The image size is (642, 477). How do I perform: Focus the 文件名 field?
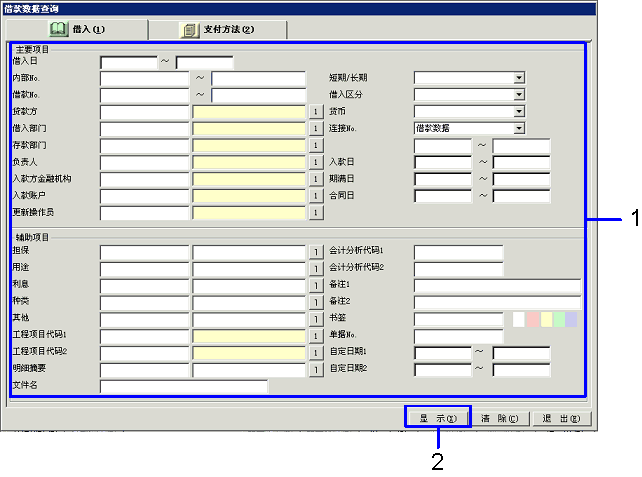coord(184,387)
